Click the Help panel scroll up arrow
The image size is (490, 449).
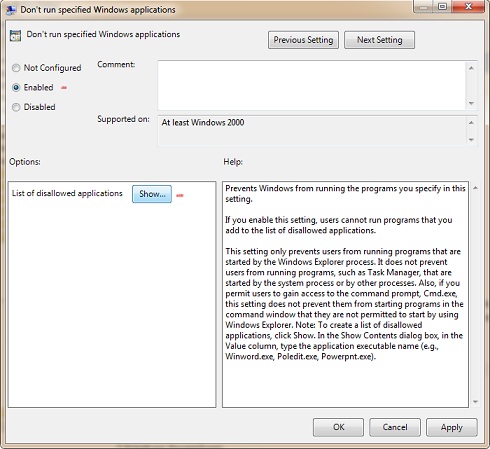click(x=475, y=188)
